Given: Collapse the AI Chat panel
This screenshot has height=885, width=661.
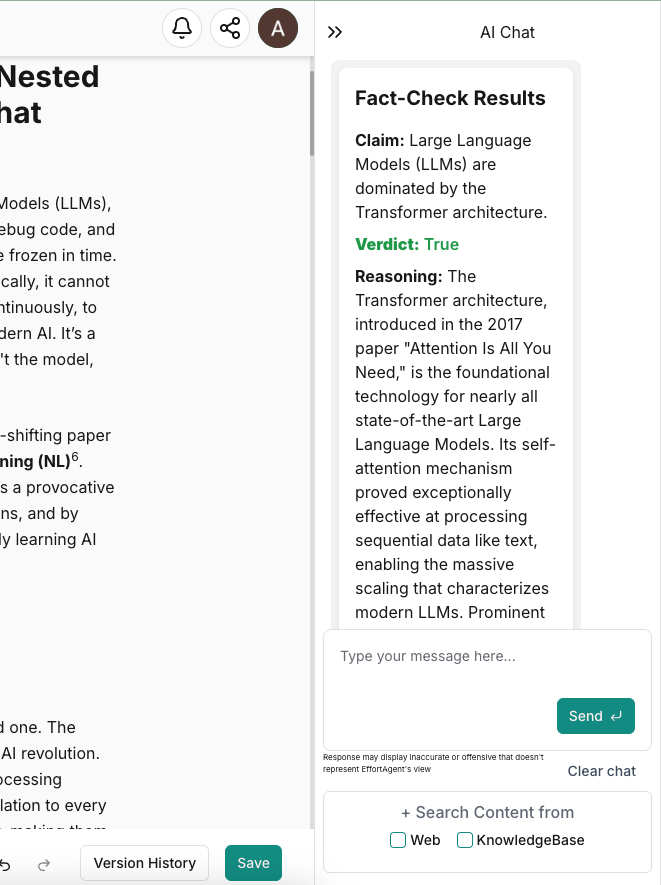Looking at the screenshot, I should (x=335, y=32).
